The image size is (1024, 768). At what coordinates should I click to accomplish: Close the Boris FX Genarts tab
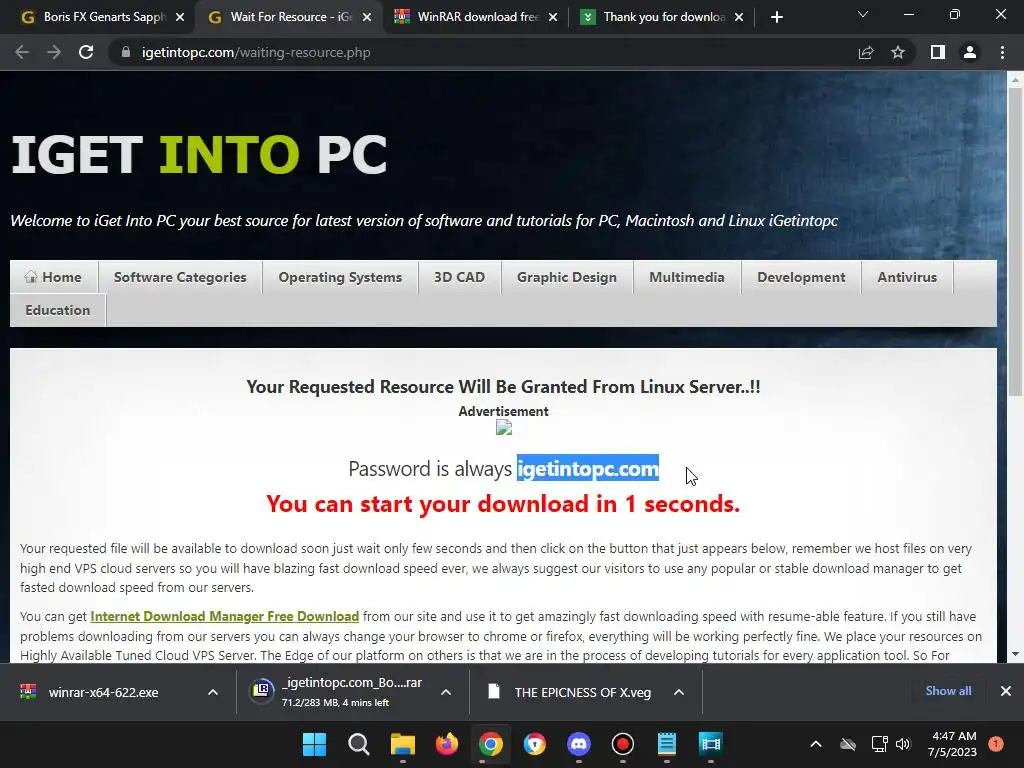click(x=180, y=17)
